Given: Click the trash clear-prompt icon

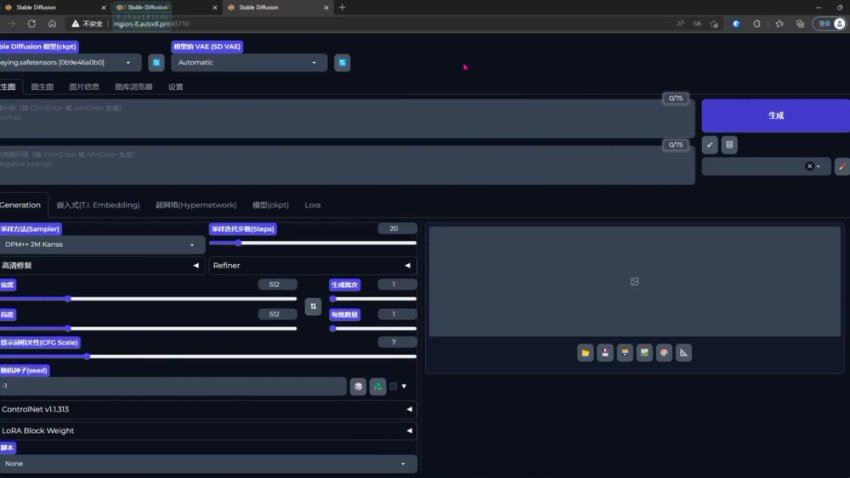Looking at the screenshot, I should (729, 145).
